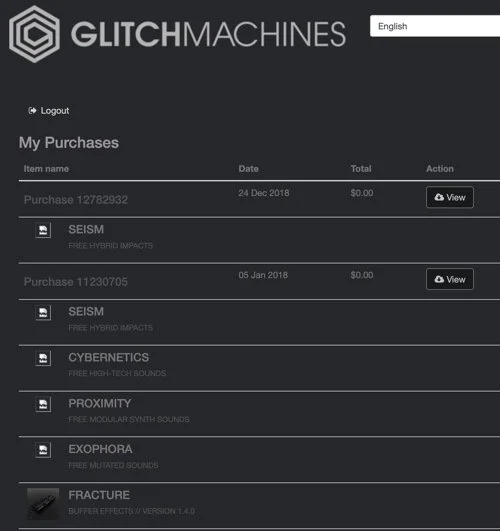
Task: Click the 'My Purchases' heading
Action: (x=69, y=143)
